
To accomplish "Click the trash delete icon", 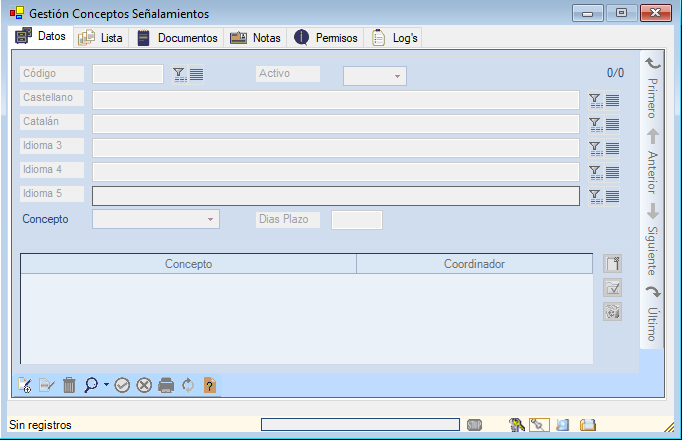I will [69, 385].
